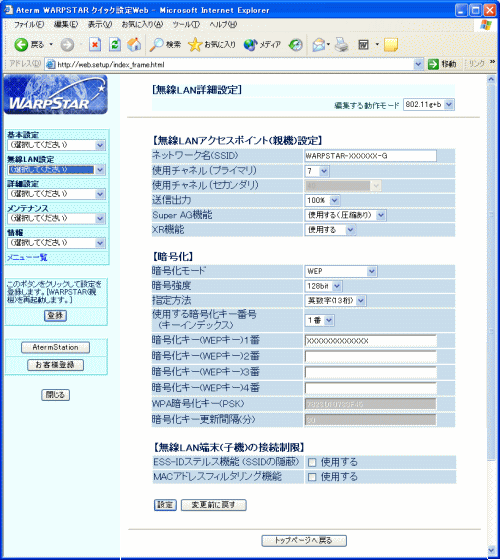Click the Mail envelope icon
The image size is (500, 560).
click(x=319, y=45)
